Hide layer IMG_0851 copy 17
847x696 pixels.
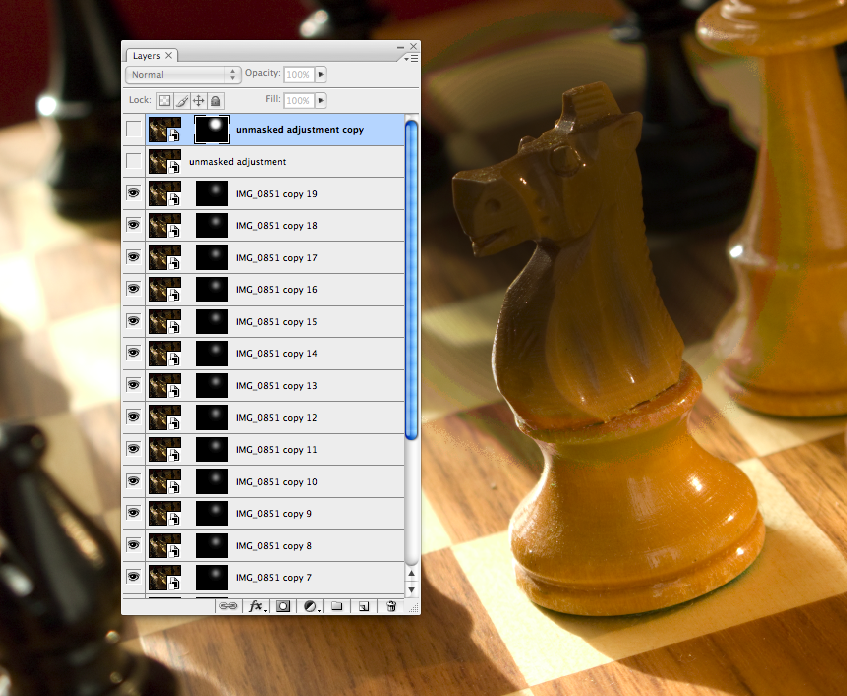pyautogui.click(x=133, y=257)
